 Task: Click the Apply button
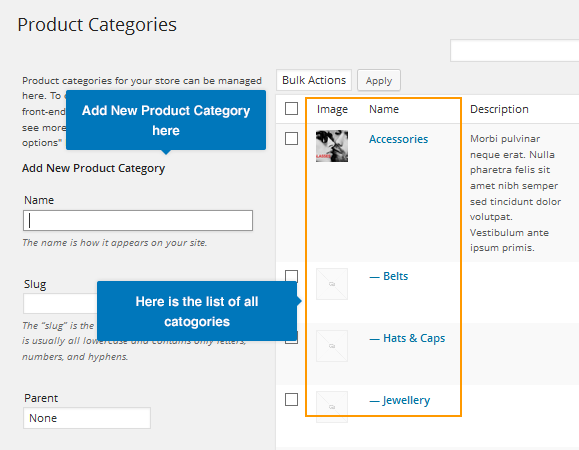(x=378, y=80)
